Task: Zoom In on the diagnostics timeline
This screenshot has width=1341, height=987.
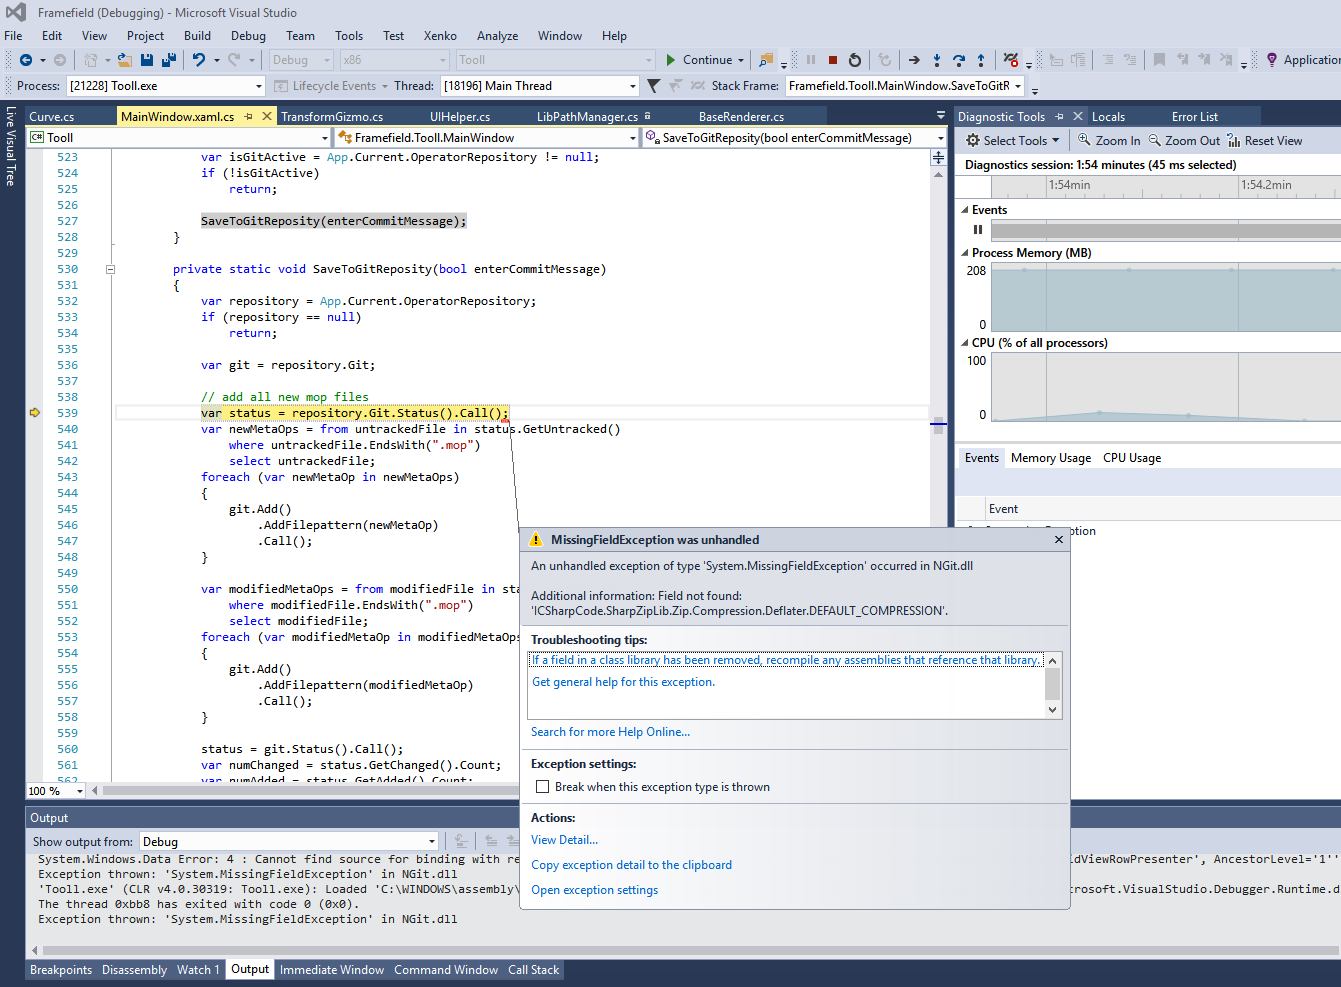Action: (x=1108, y=141)
